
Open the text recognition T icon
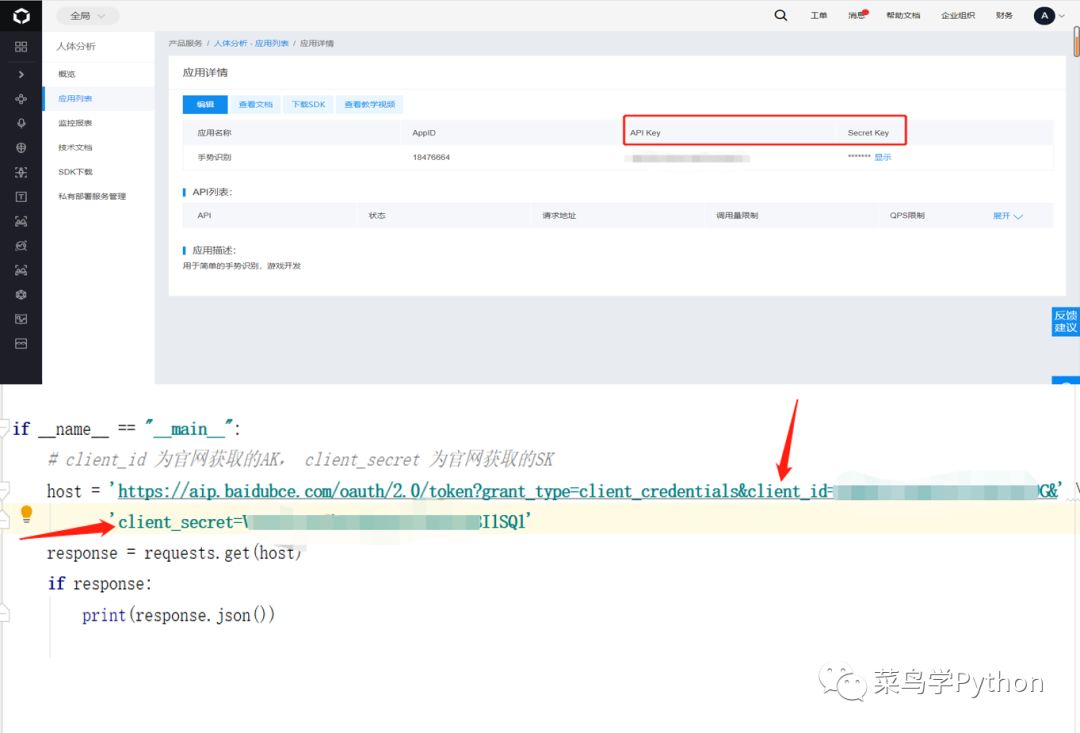pyautogui.click(x=21, y=197)
